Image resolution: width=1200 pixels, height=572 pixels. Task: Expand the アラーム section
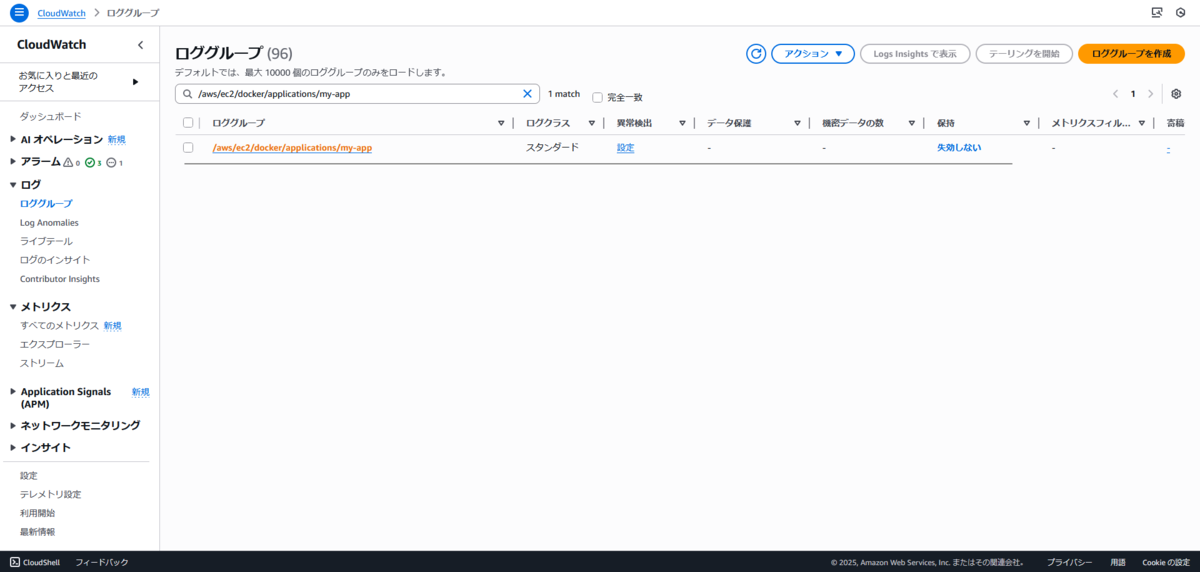(13, 162)
